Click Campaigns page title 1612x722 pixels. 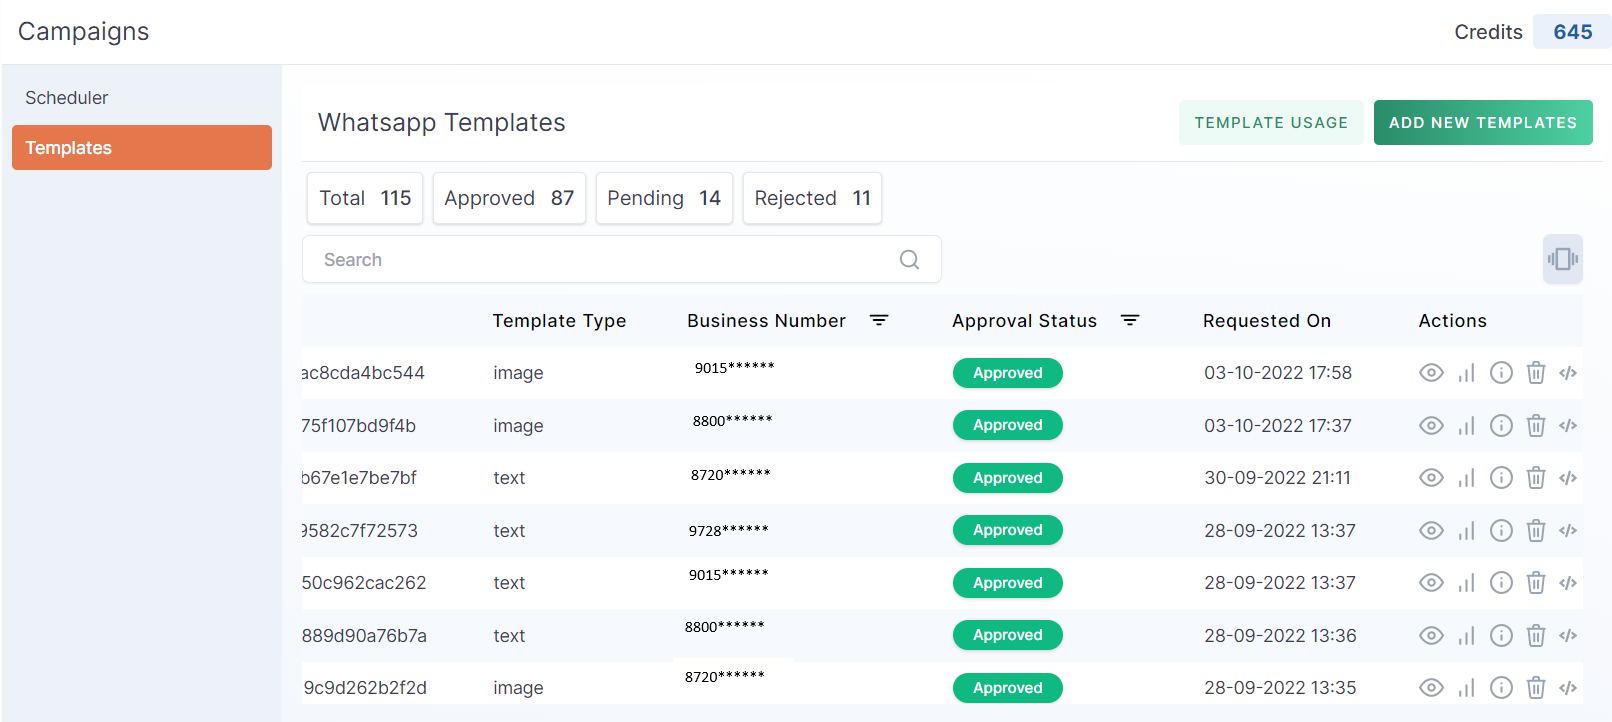click(84, 32)
